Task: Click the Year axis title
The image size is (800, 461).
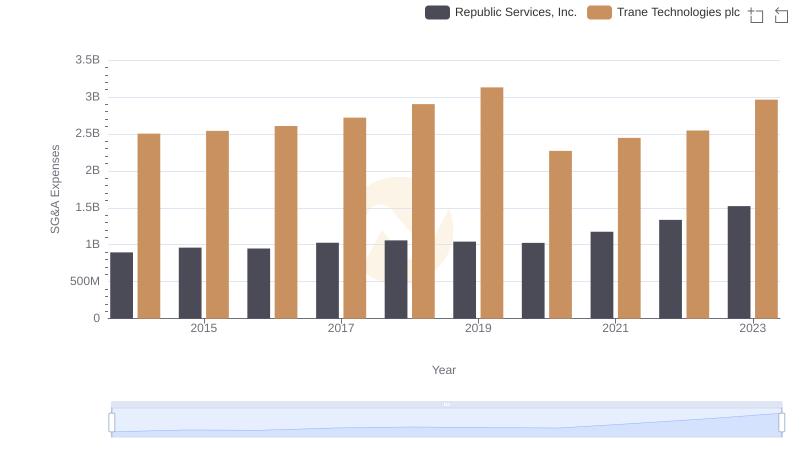Action: [x=444, y=370]
